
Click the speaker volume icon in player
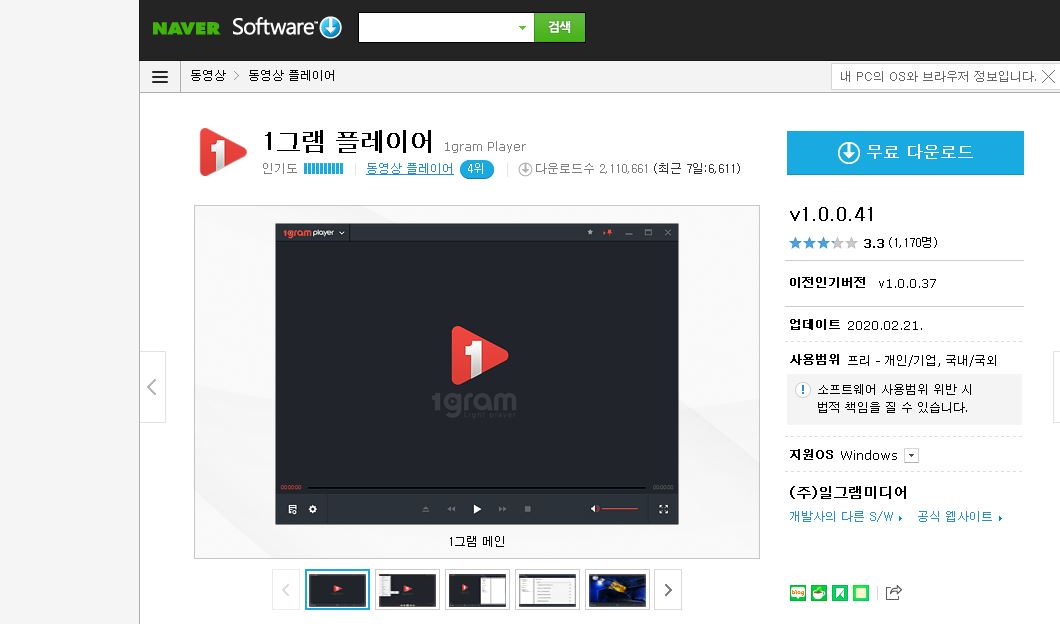pos(594,508)
